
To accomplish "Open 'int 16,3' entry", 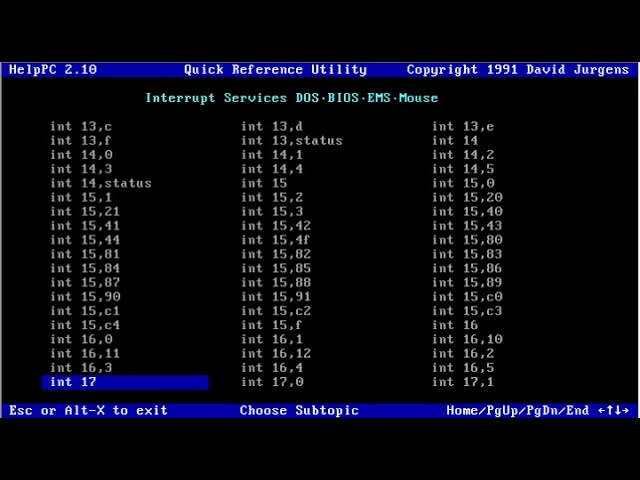I will tap(81, 368).
